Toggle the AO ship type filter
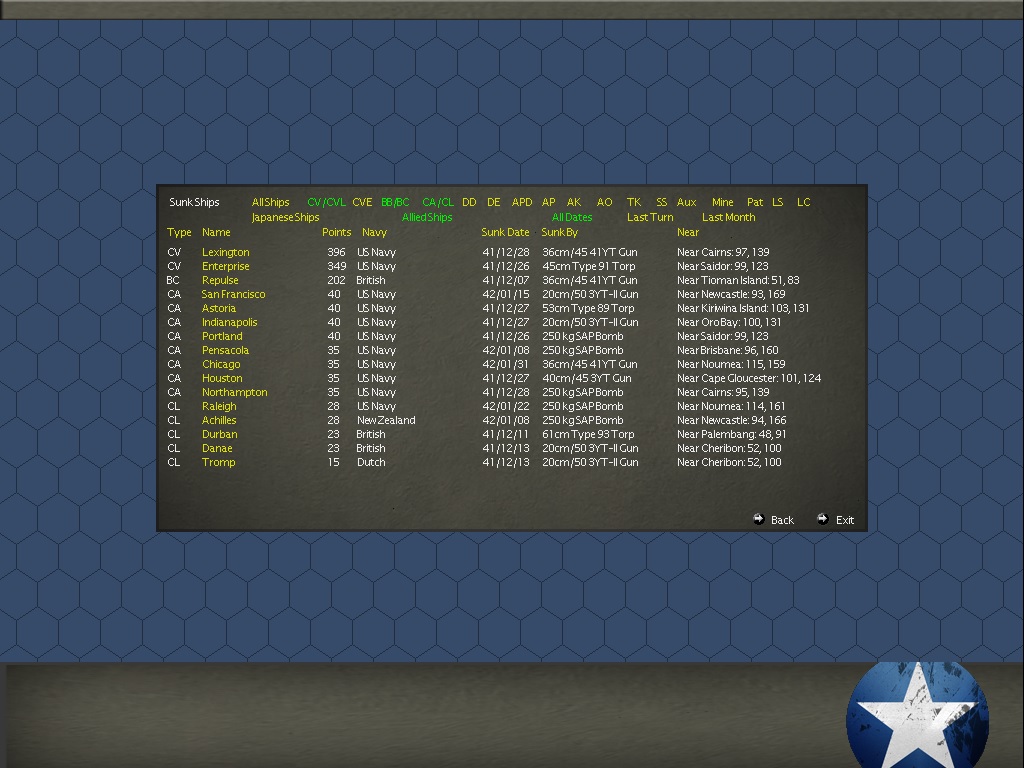Screen dimensions: 1024x768 [605, 202]
